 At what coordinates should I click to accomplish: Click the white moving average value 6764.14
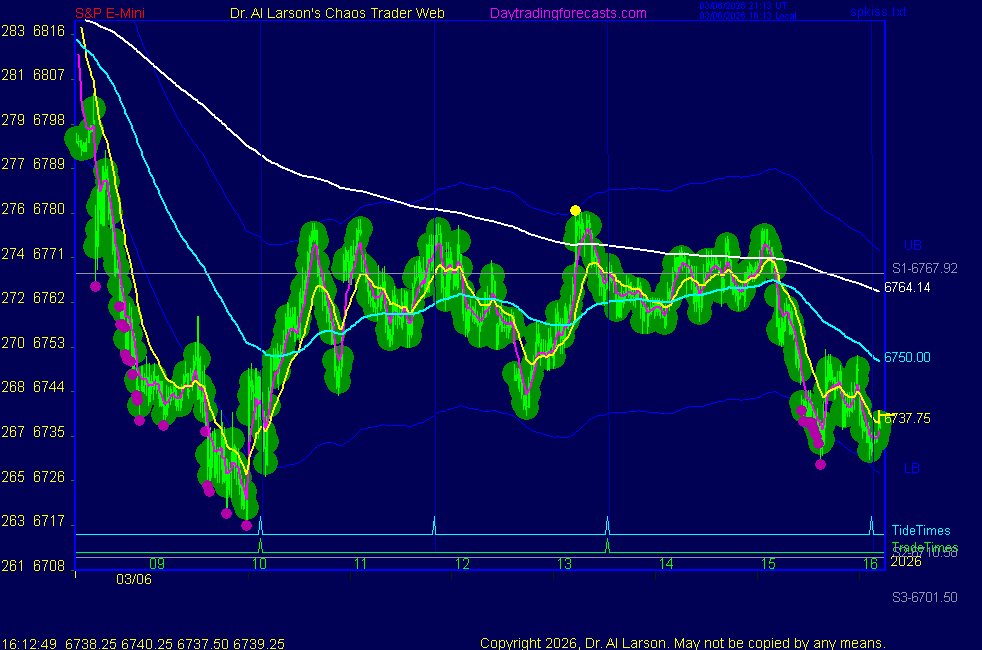click(907, 288)
